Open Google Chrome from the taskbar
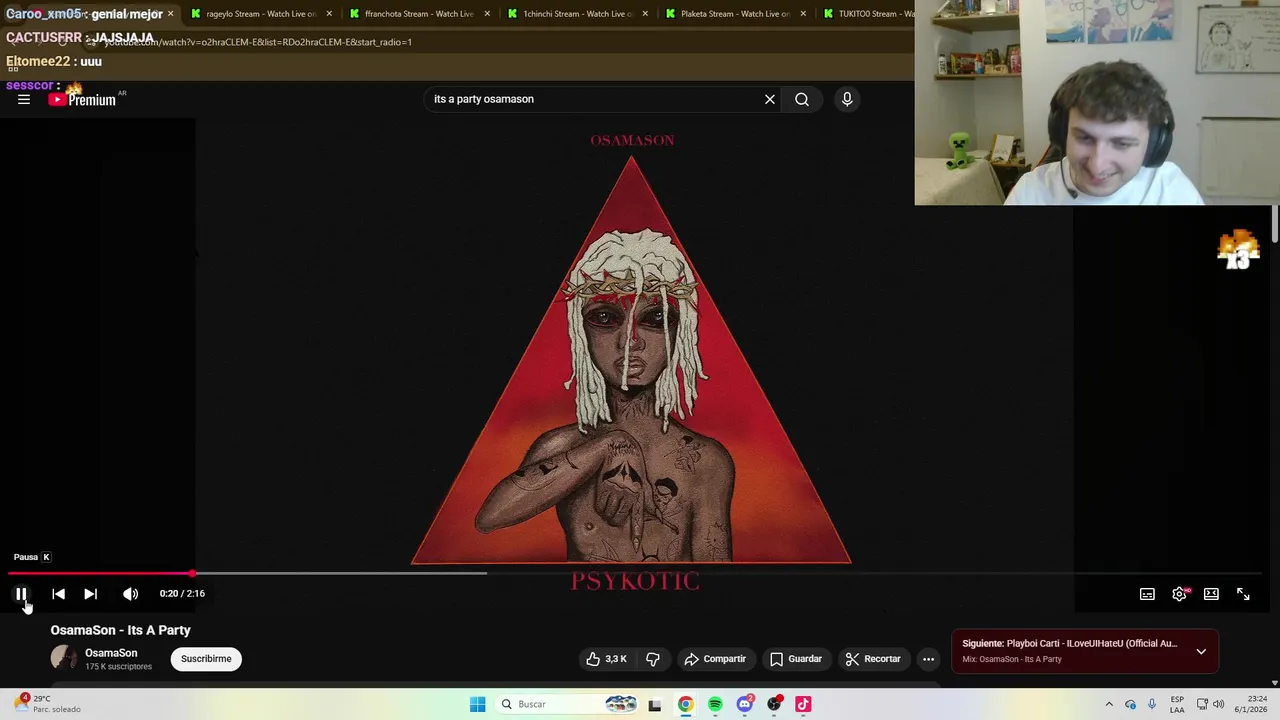 click(x=685, y=704)
